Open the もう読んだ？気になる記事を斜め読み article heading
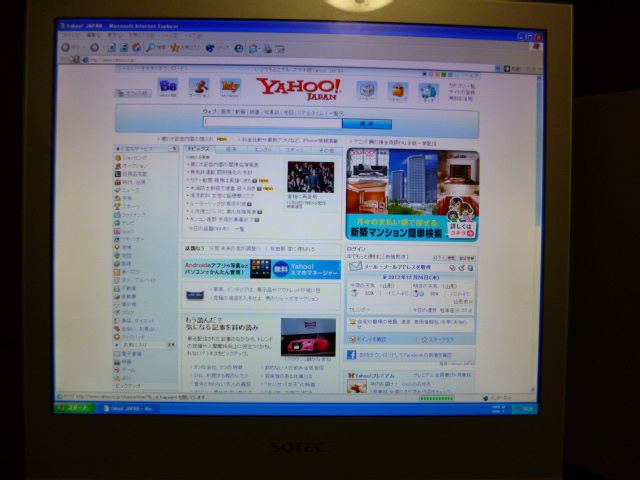 point(222,323)
